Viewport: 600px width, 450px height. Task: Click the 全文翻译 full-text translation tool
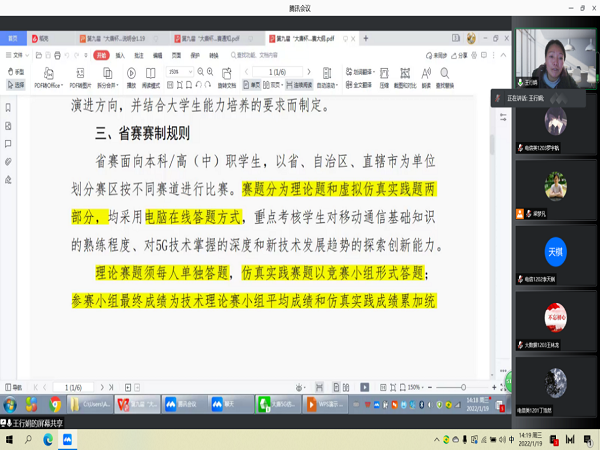tap(359, 85)
